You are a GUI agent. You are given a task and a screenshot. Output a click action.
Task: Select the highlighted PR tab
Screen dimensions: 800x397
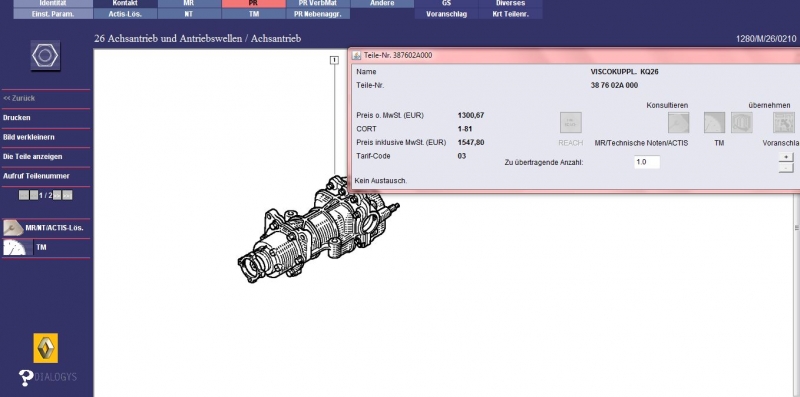pyautogui.click(x=254, y=3)
